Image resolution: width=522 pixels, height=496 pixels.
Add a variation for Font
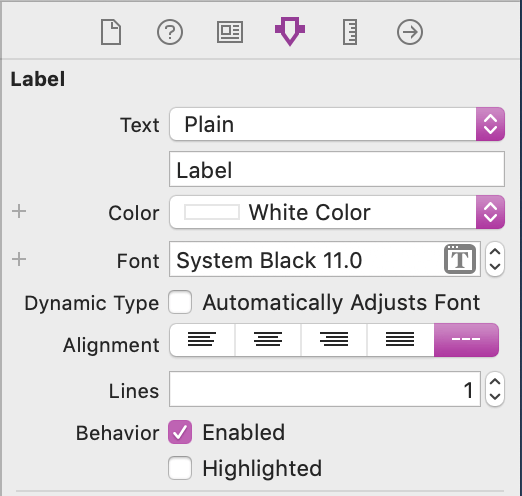coord(19,259)
